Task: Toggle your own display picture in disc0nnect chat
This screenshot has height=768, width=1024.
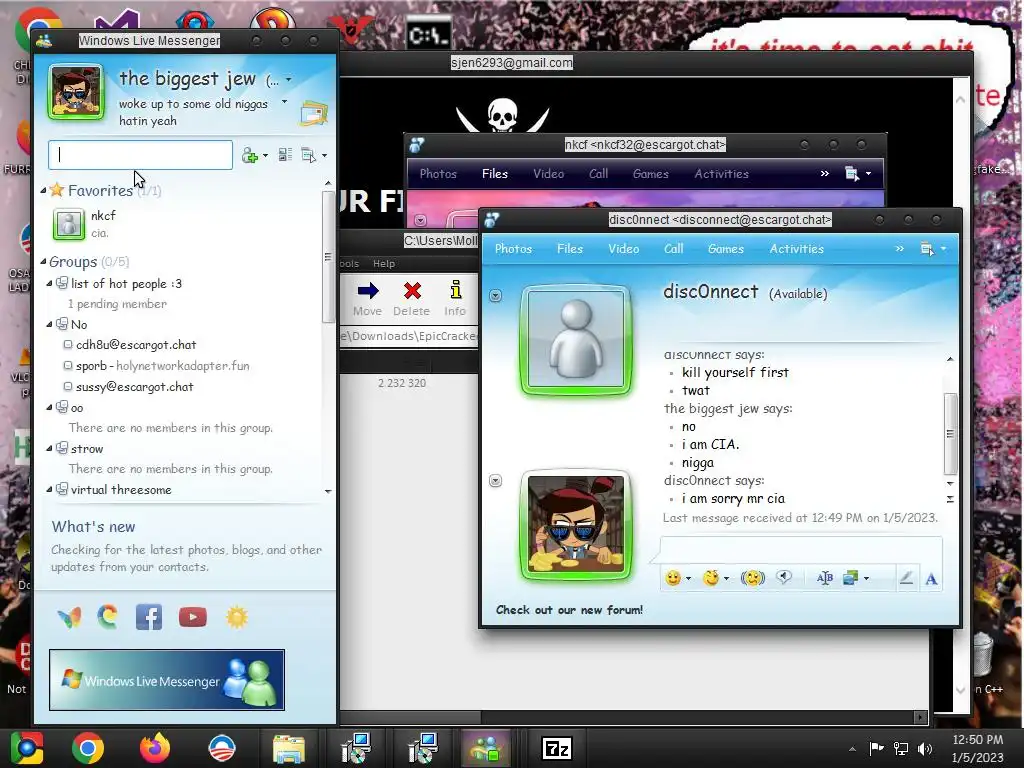Action: tap(496, 481)
